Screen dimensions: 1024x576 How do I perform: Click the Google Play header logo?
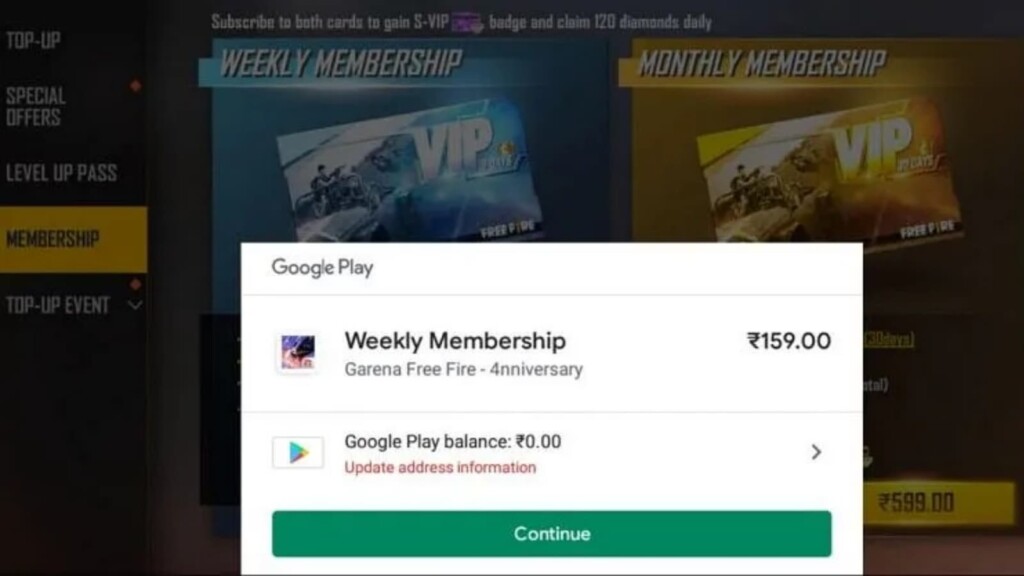click(323, 268)
